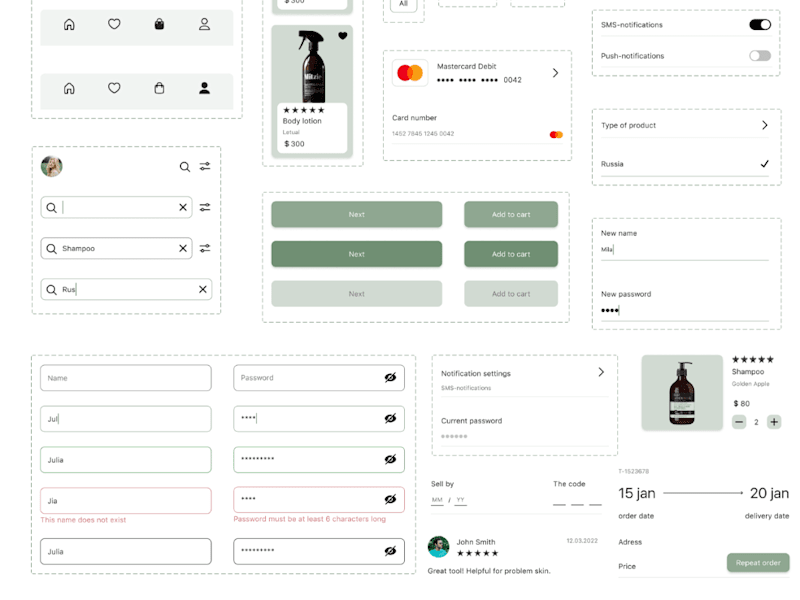Click the '20 jan' delivery date

(x=769, y=493)
